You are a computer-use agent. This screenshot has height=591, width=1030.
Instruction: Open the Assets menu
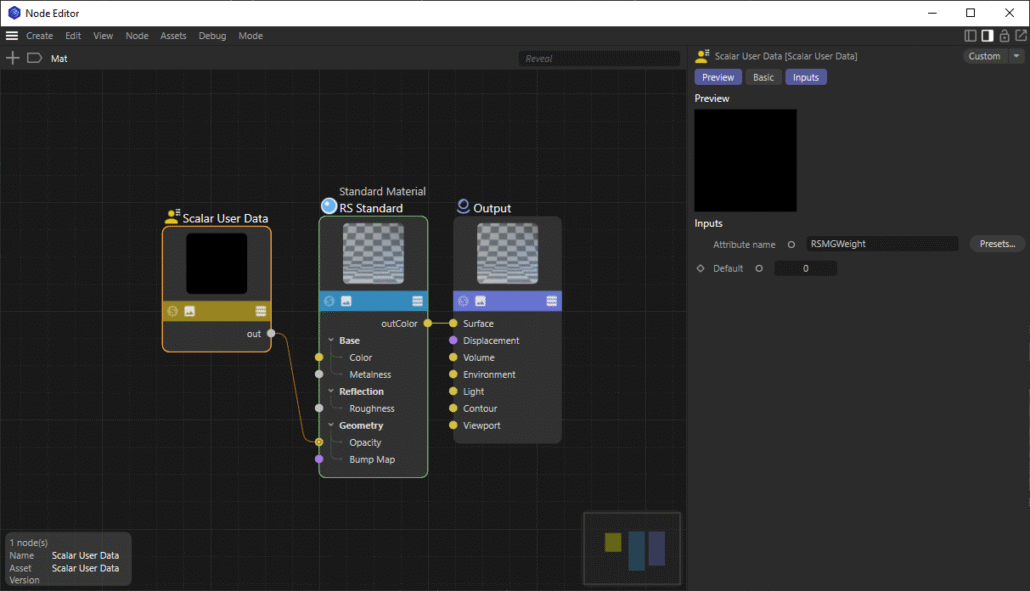click(x=173, y=35)
